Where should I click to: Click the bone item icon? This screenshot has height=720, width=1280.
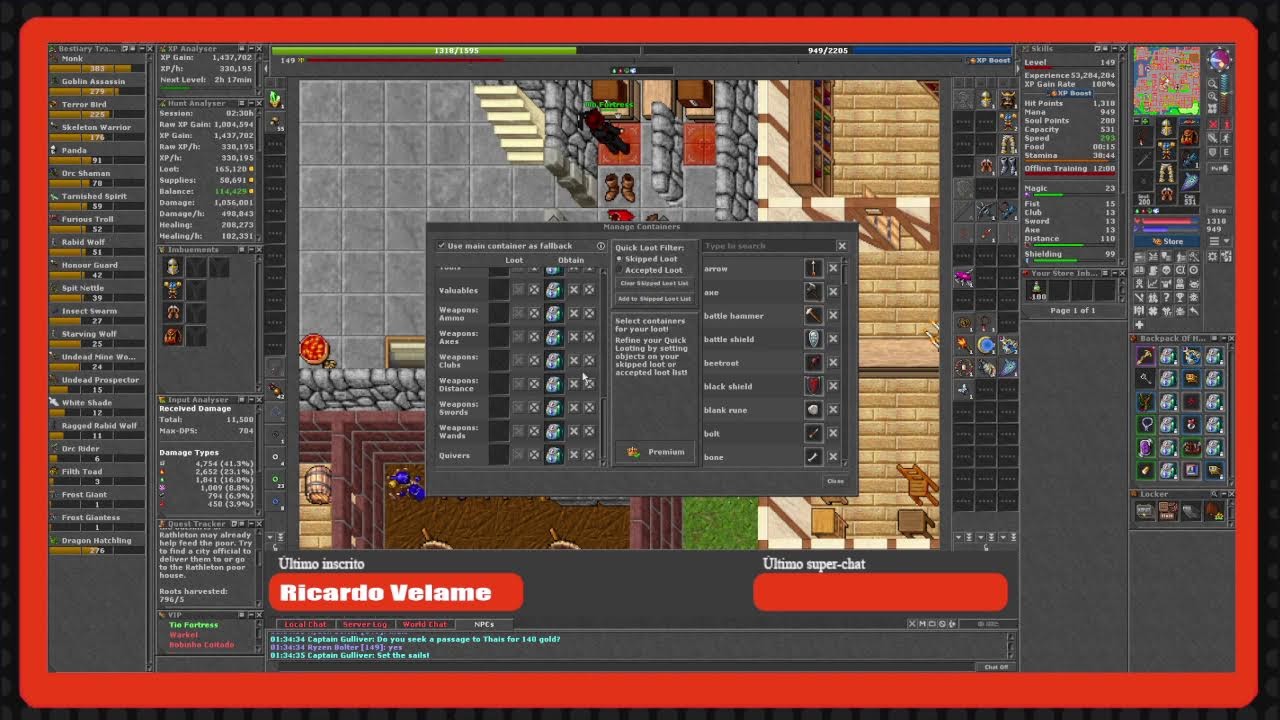(813, 456)
